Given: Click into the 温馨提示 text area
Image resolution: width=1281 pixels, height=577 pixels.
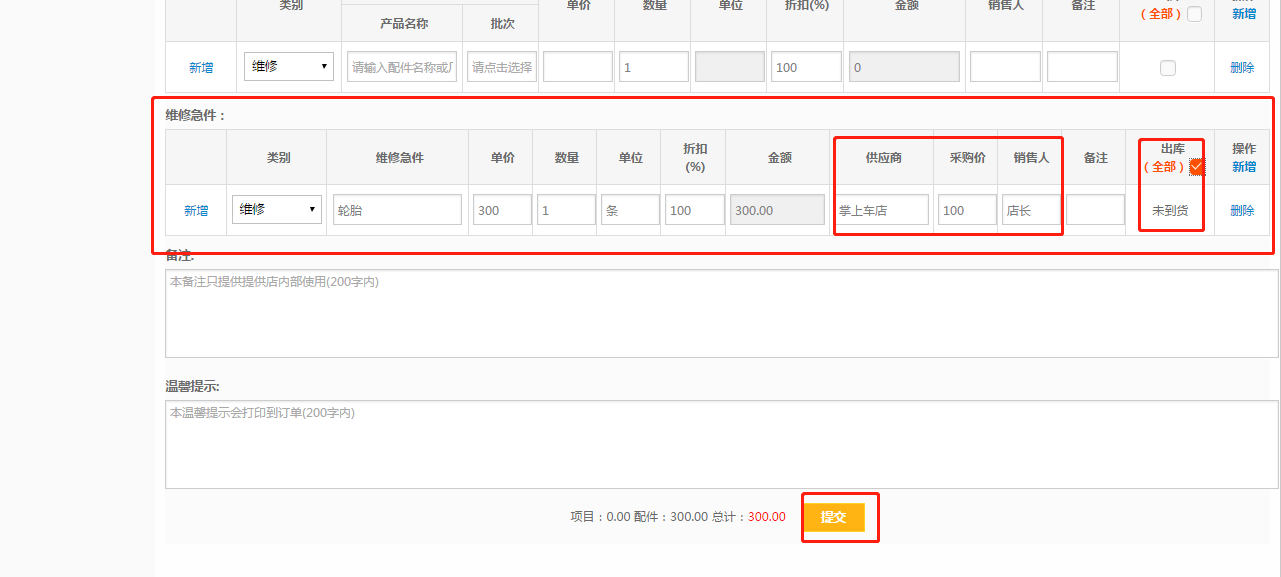Looking at the screenshot, I should tap(721, 444).
